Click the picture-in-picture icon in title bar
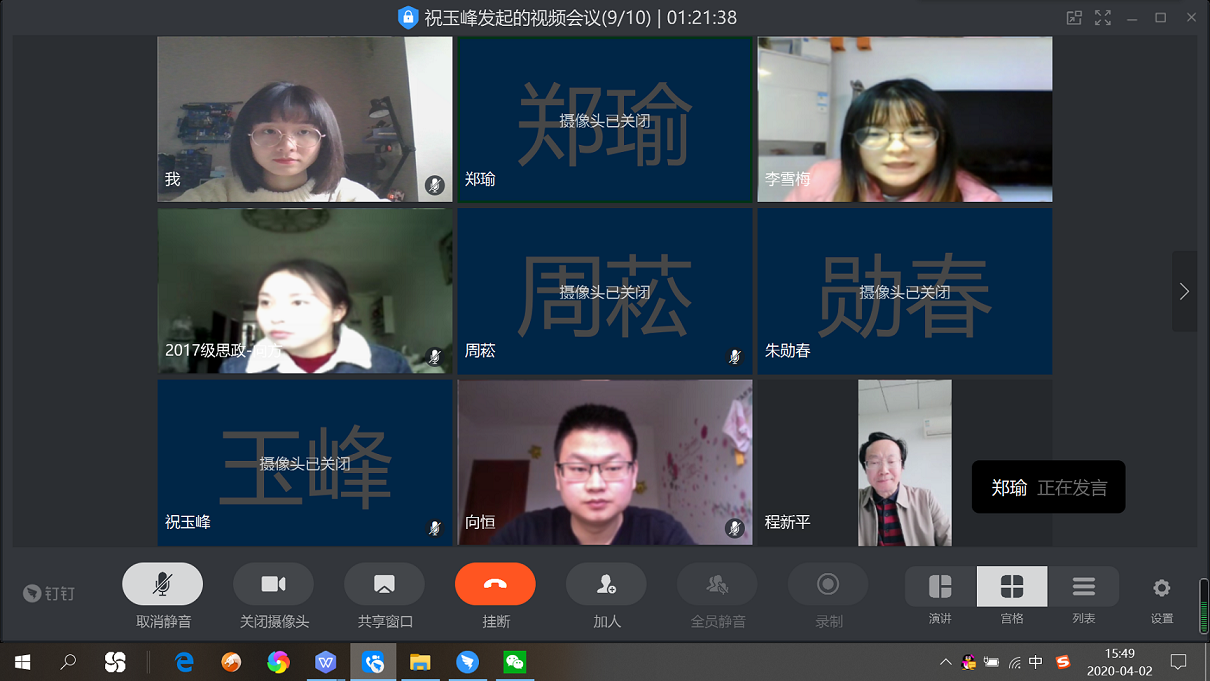Viewport: 1210px width, 681px height. (1074, 18)
